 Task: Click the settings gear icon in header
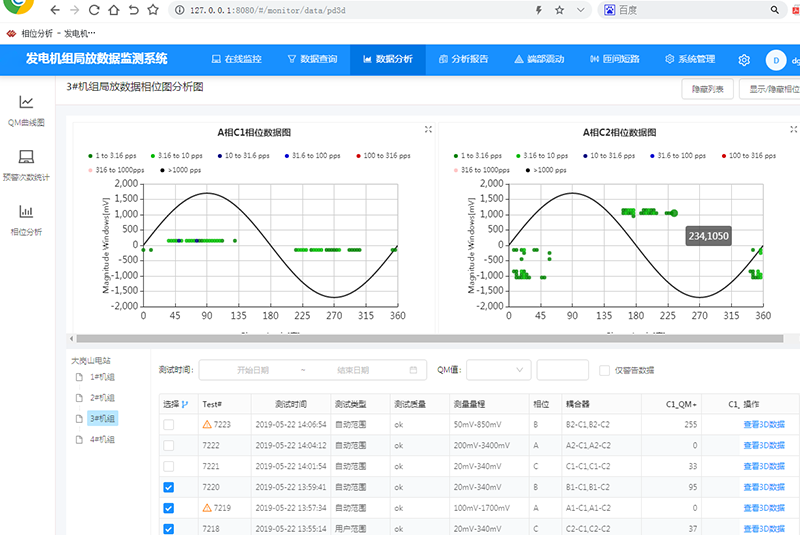744,59
